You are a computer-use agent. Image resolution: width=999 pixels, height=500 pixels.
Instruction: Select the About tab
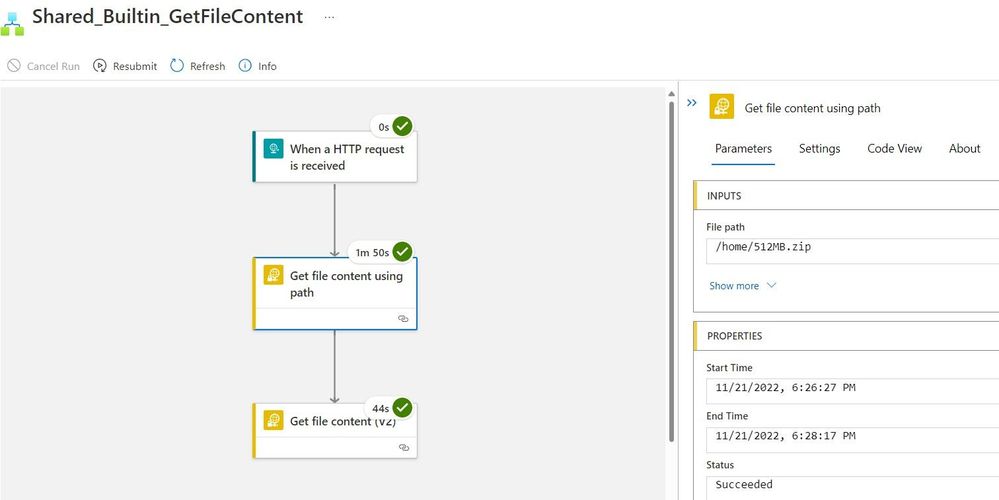964,149
